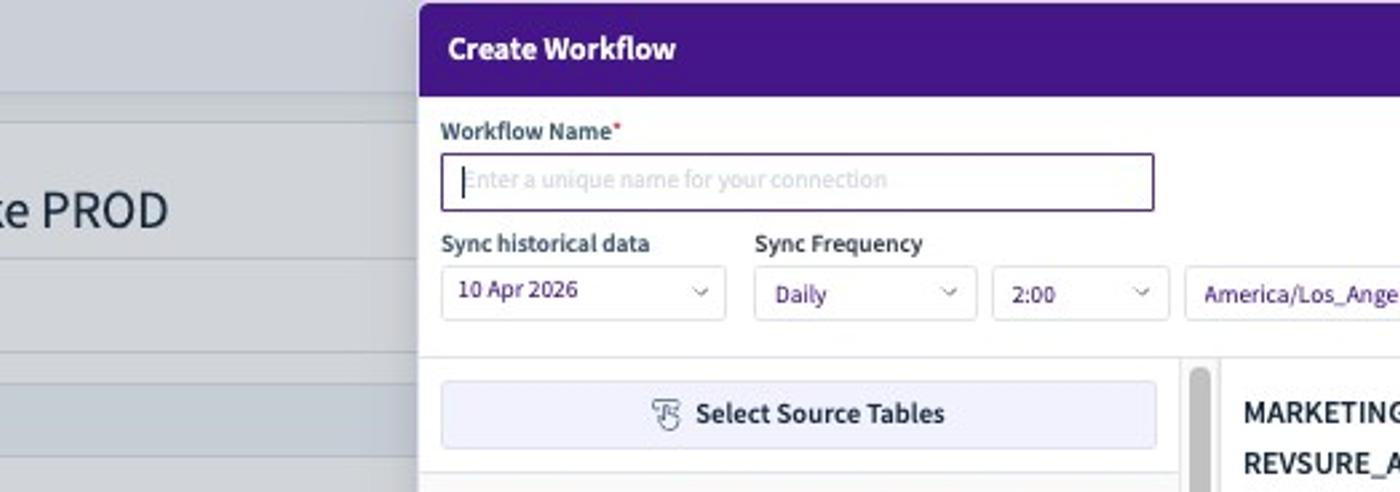Click the REVSURE_A text in right panel
This screenshot has height=492, width=1400.
coord(1321,463)
